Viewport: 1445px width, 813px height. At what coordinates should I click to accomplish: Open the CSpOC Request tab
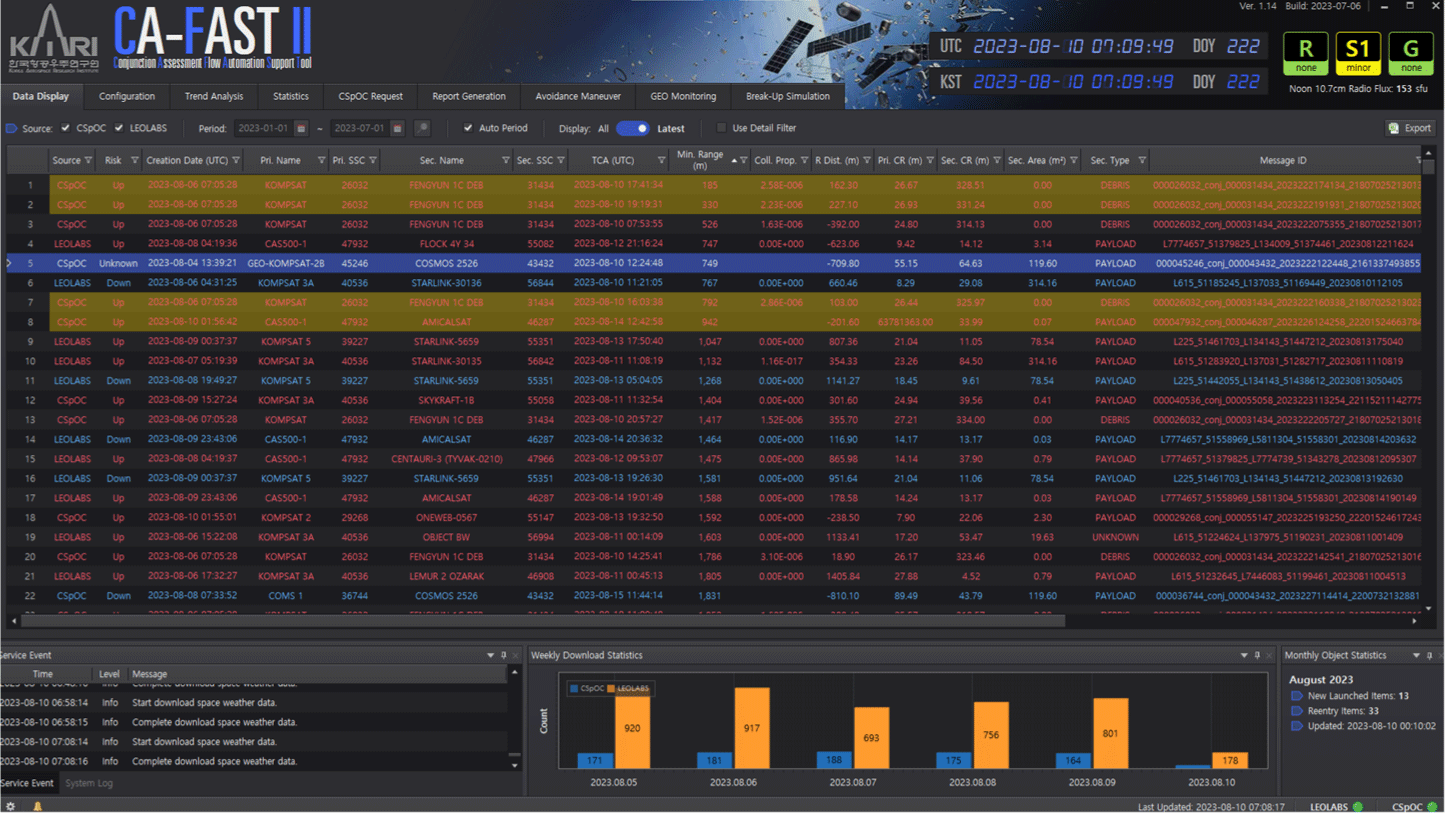(x=371, y=96)
